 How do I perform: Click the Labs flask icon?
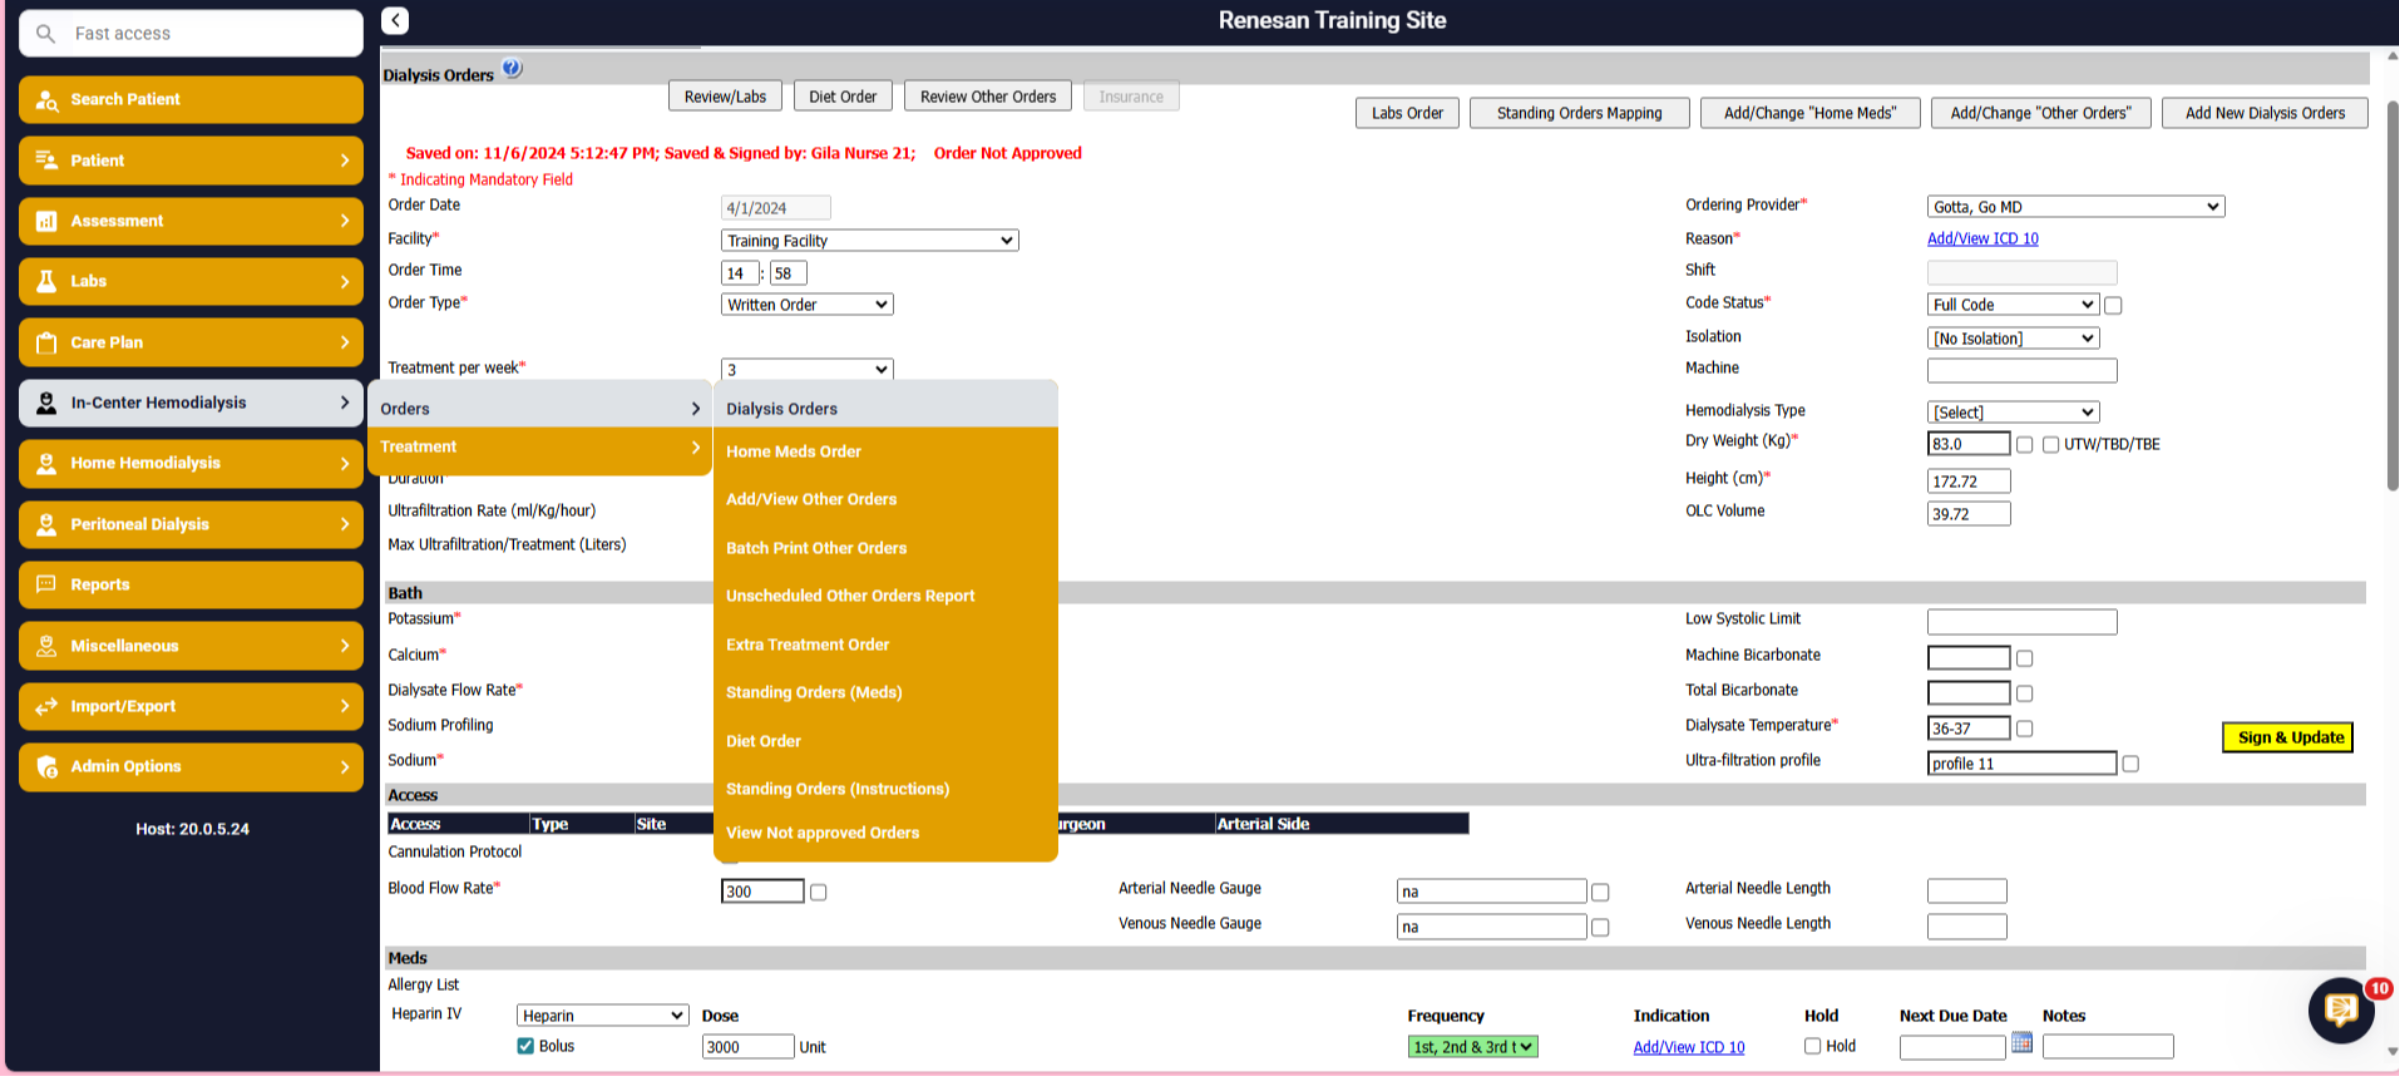tap(46, 281)
